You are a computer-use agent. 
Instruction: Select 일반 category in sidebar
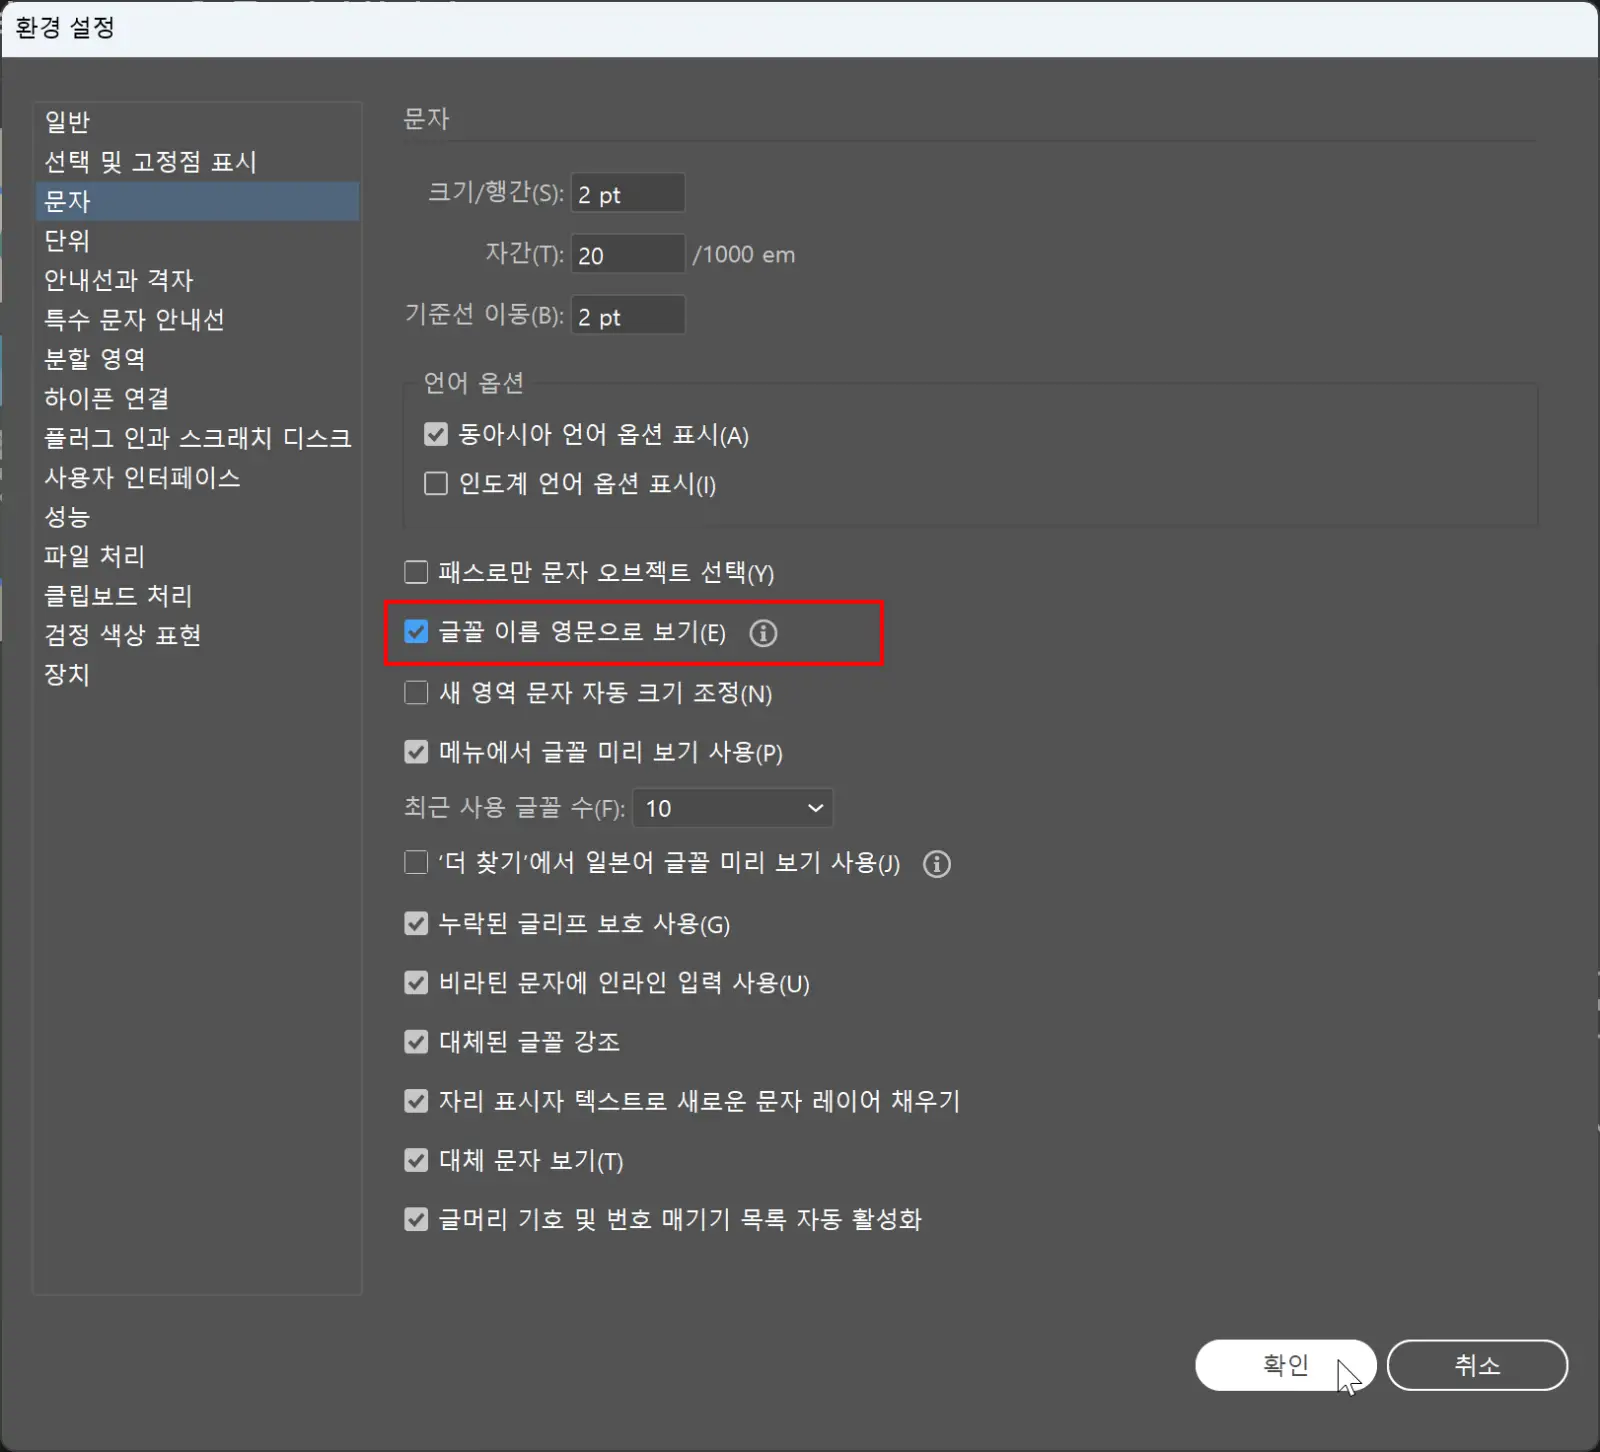click(x=197, y=122)
